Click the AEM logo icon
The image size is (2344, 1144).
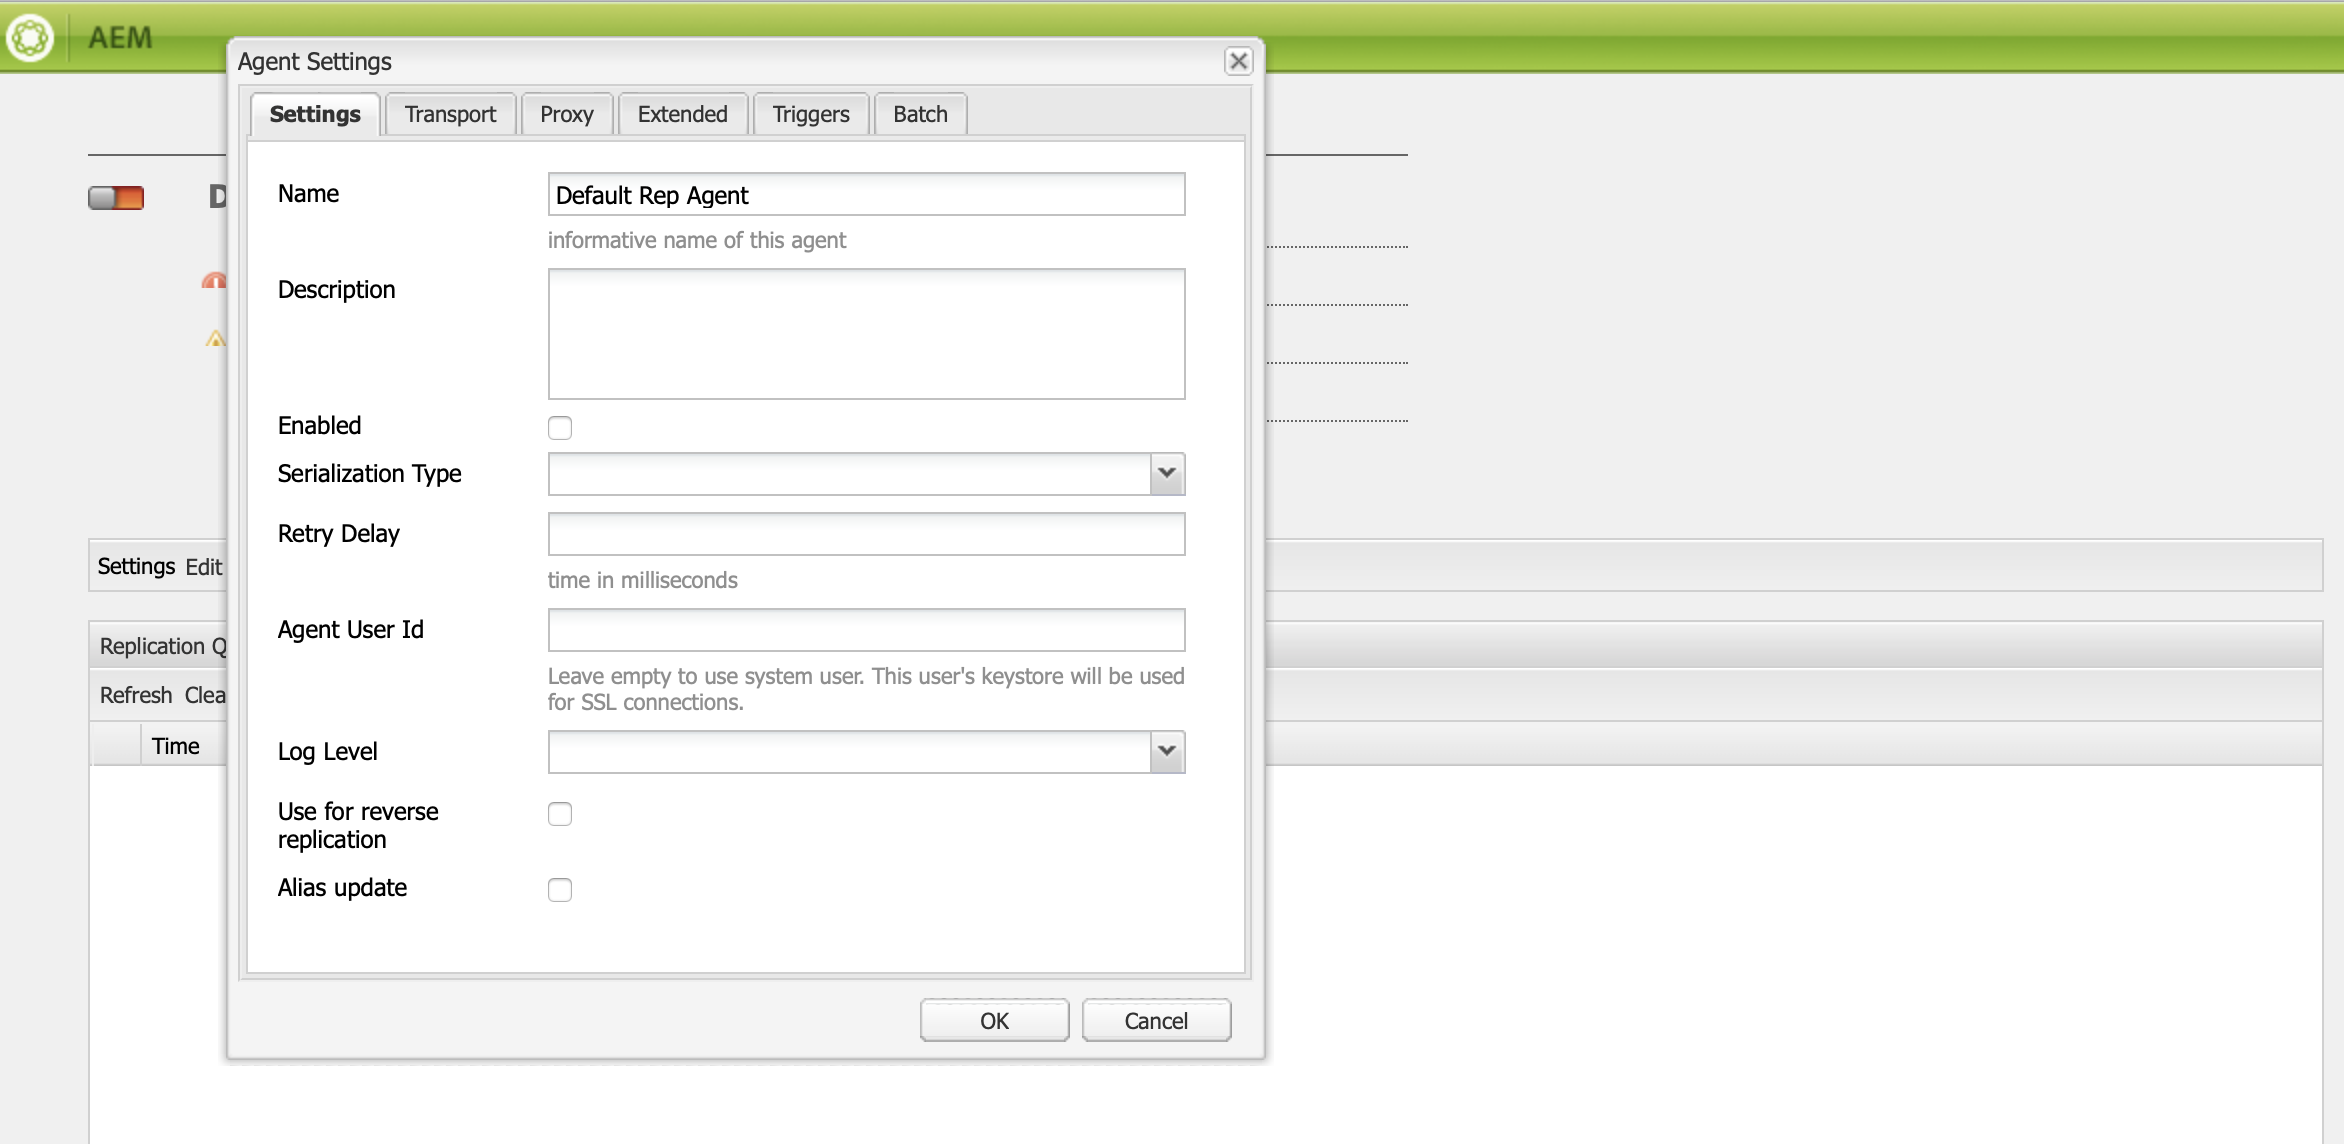(30, 38)
